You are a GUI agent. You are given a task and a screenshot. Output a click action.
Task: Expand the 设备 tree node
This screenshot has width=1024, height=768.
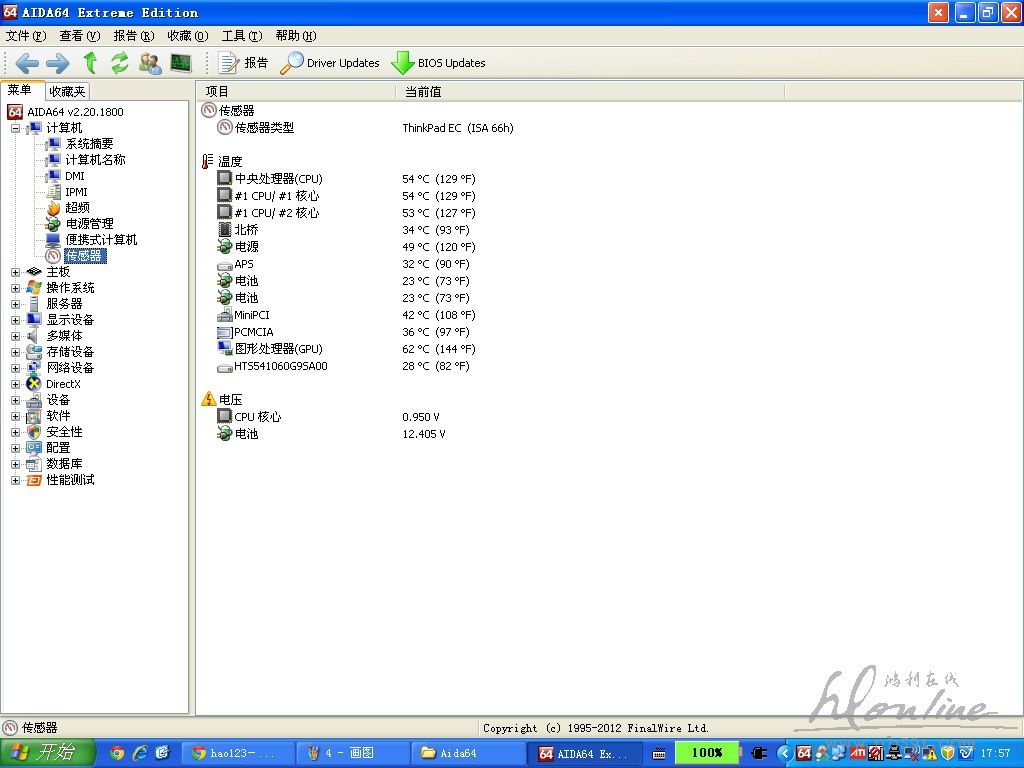16,400
